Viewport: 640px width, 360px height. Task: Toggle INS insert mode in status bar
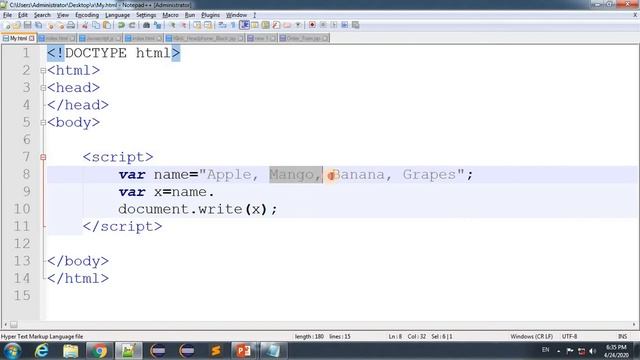click(x=622, y=336)
